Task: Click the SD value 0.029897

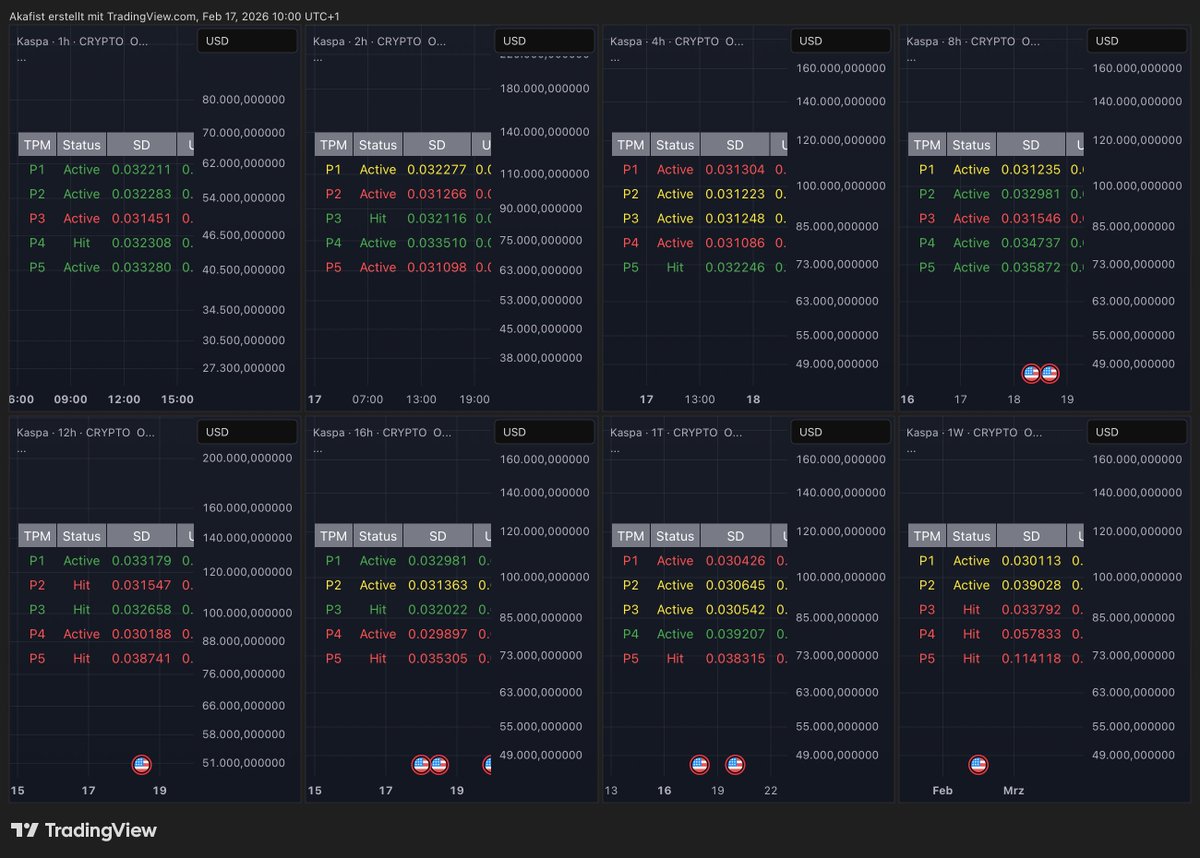Action: pyautogui.click(x=438, y=634)
